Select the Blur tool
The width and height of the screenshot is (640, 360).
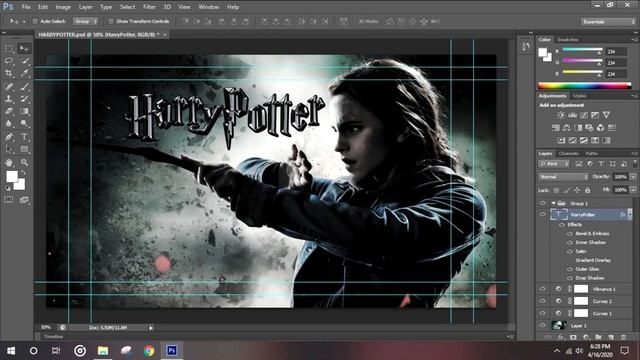(9, 123)
